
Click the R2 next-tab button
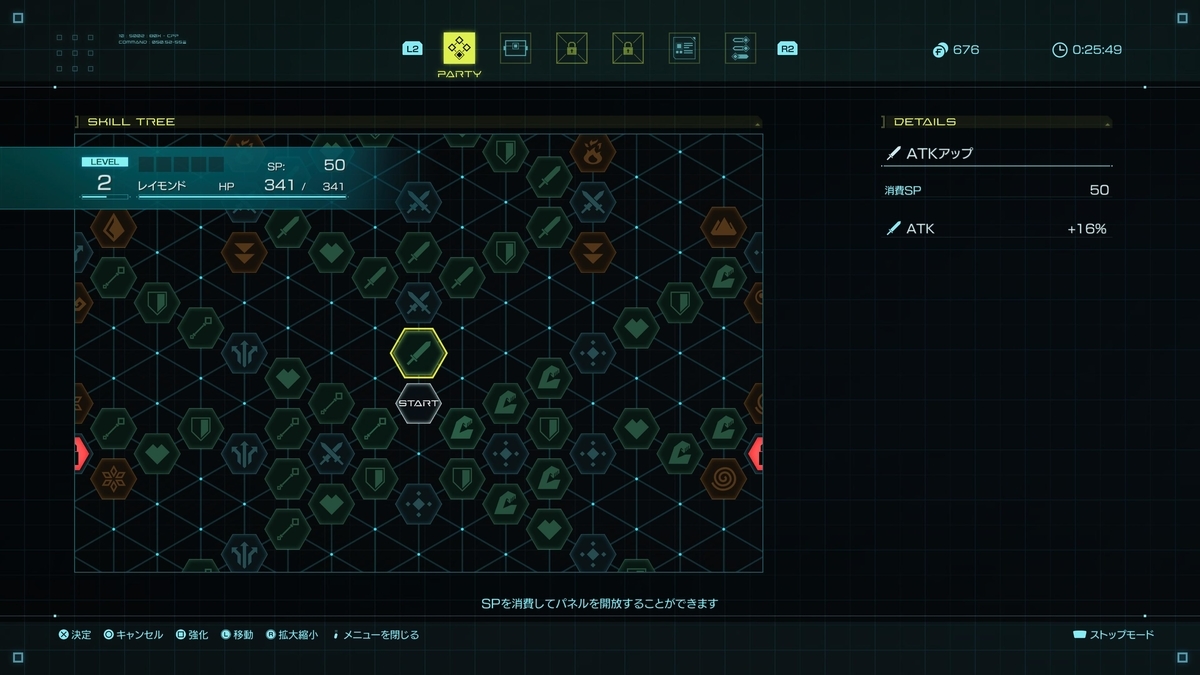(x=787, y=48)
